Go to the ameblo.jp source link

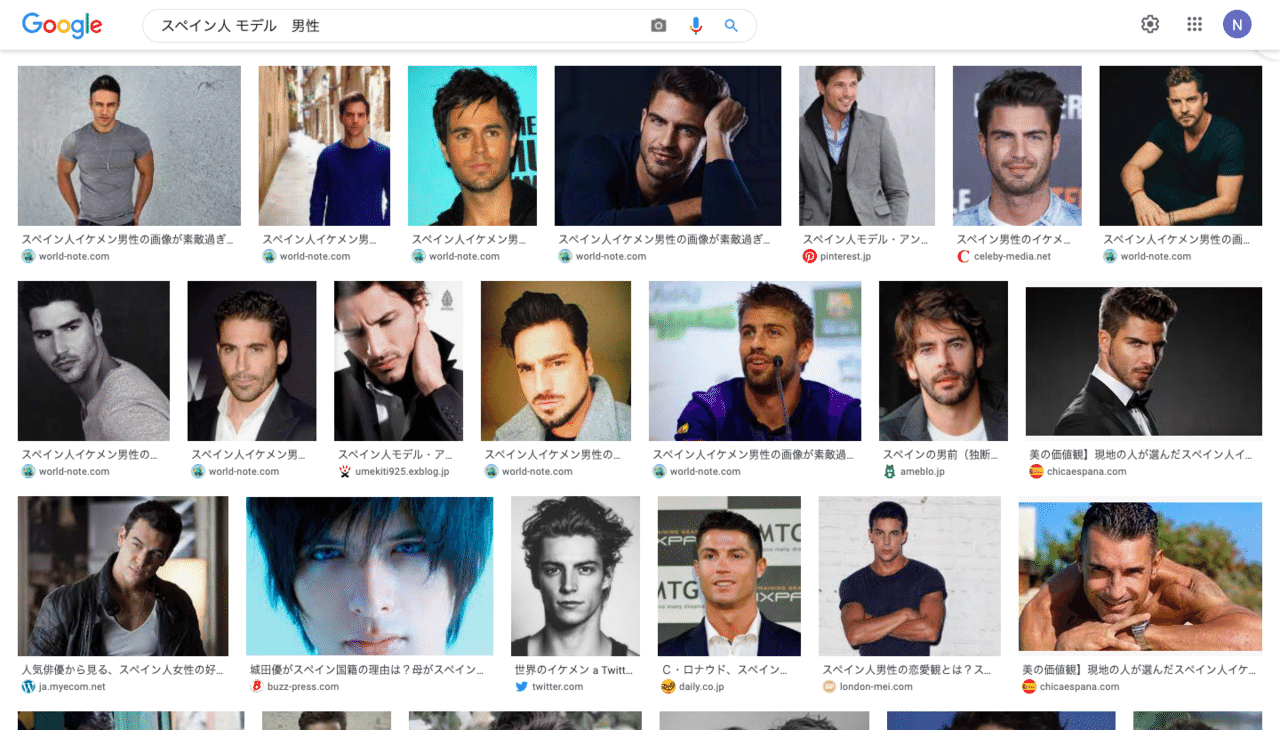tap(922, 471)
